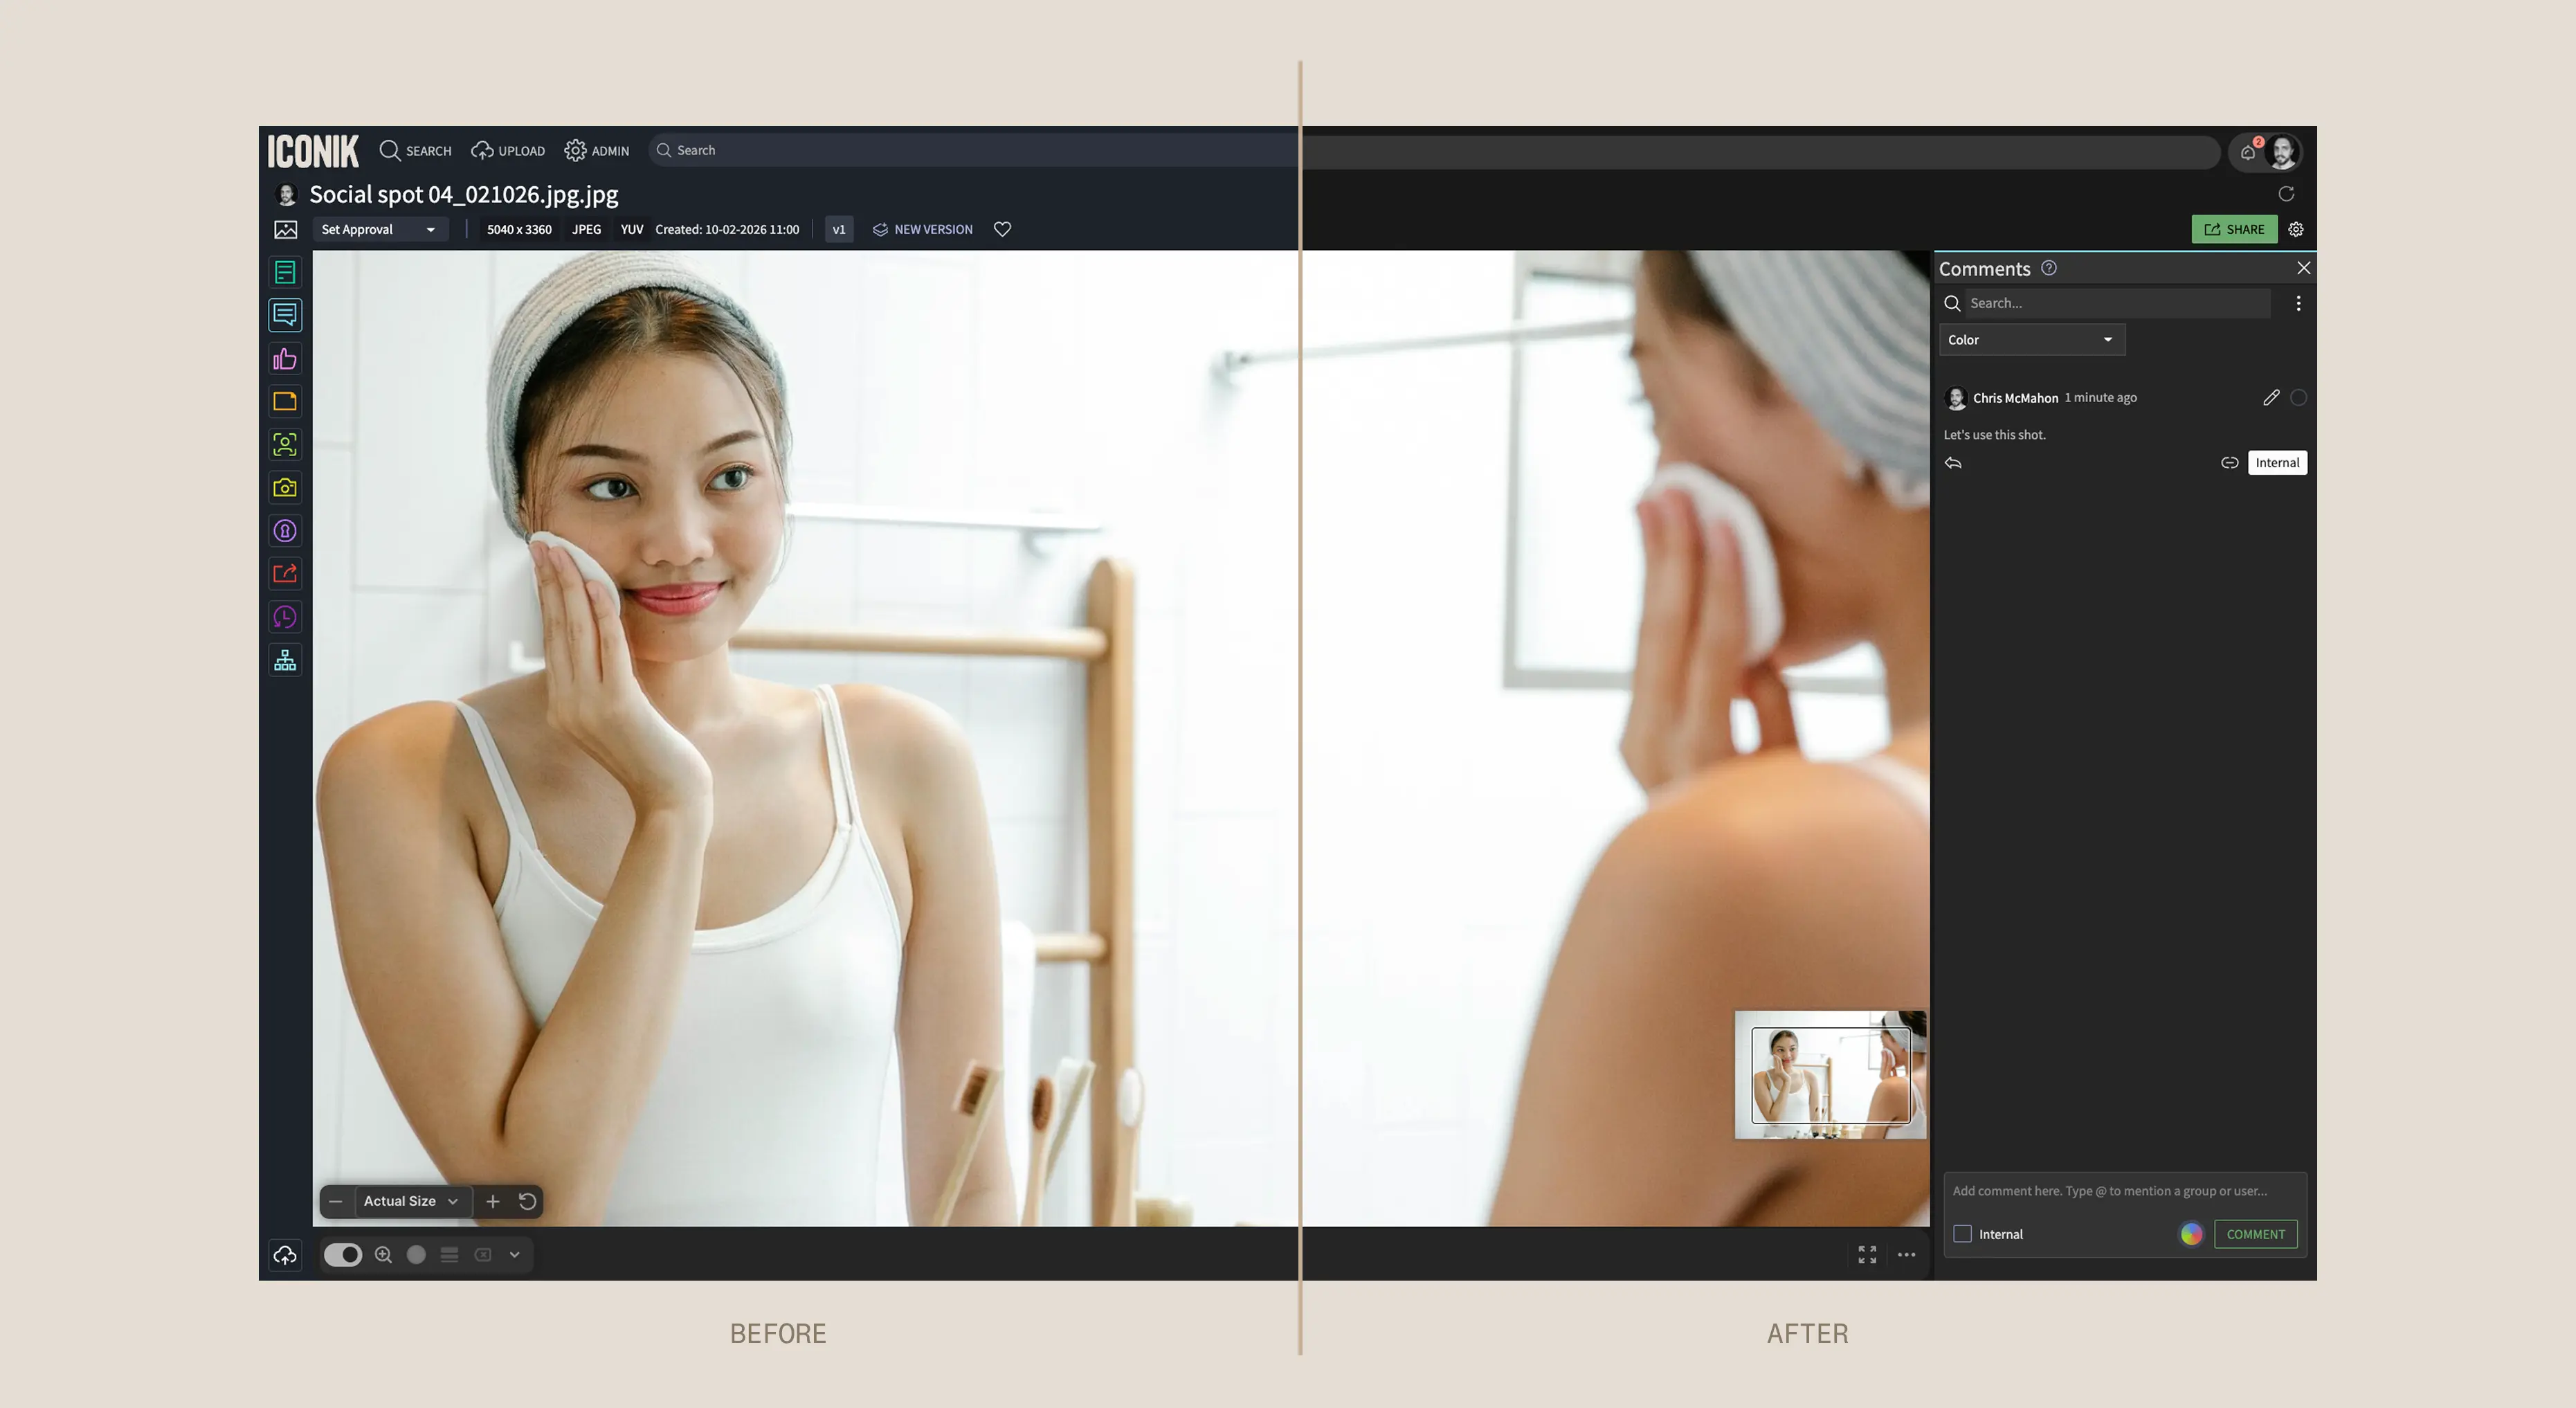2576x1408 pixels.
Task: Mark Chris McMahon's comment as resolved
Action: click(x=2298, y=398)
